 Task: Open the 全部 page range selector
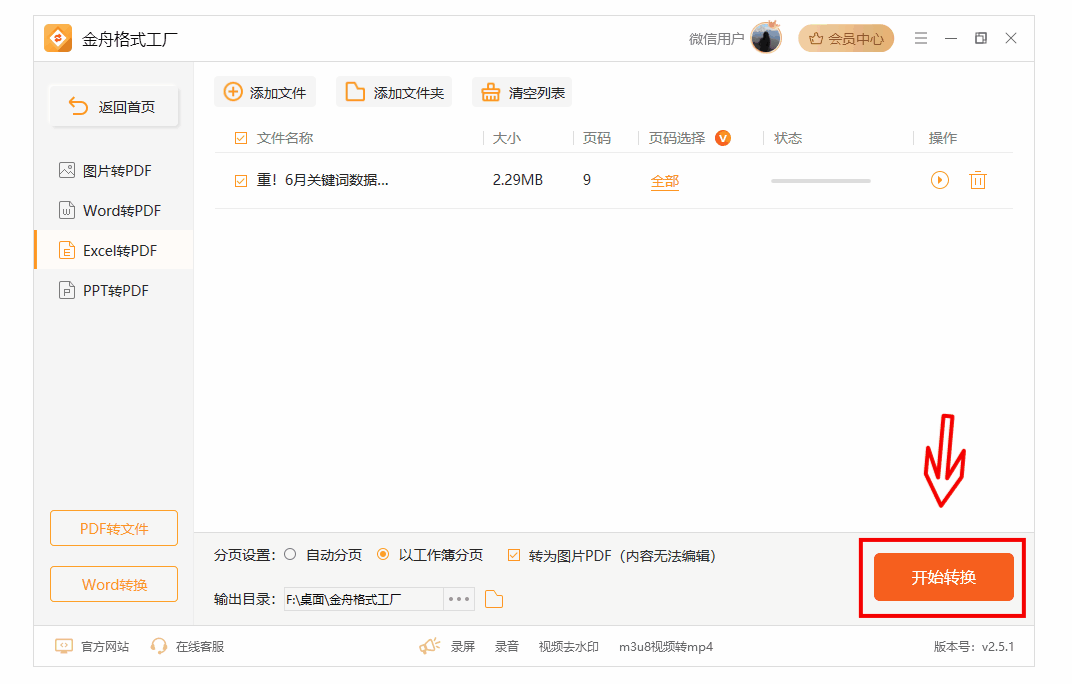[664, 181]
